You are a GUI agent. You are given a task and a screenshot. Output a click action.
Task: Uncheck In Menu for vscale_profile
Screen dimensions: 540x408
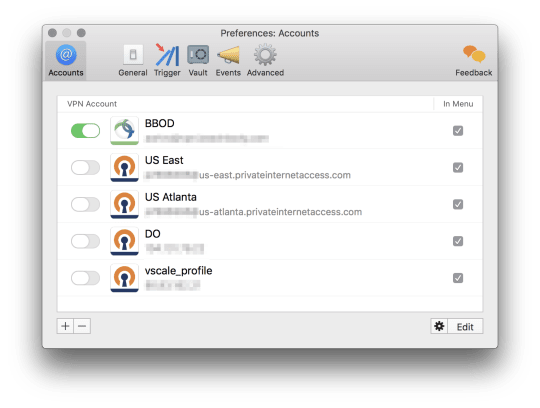[x=458, y=278]
